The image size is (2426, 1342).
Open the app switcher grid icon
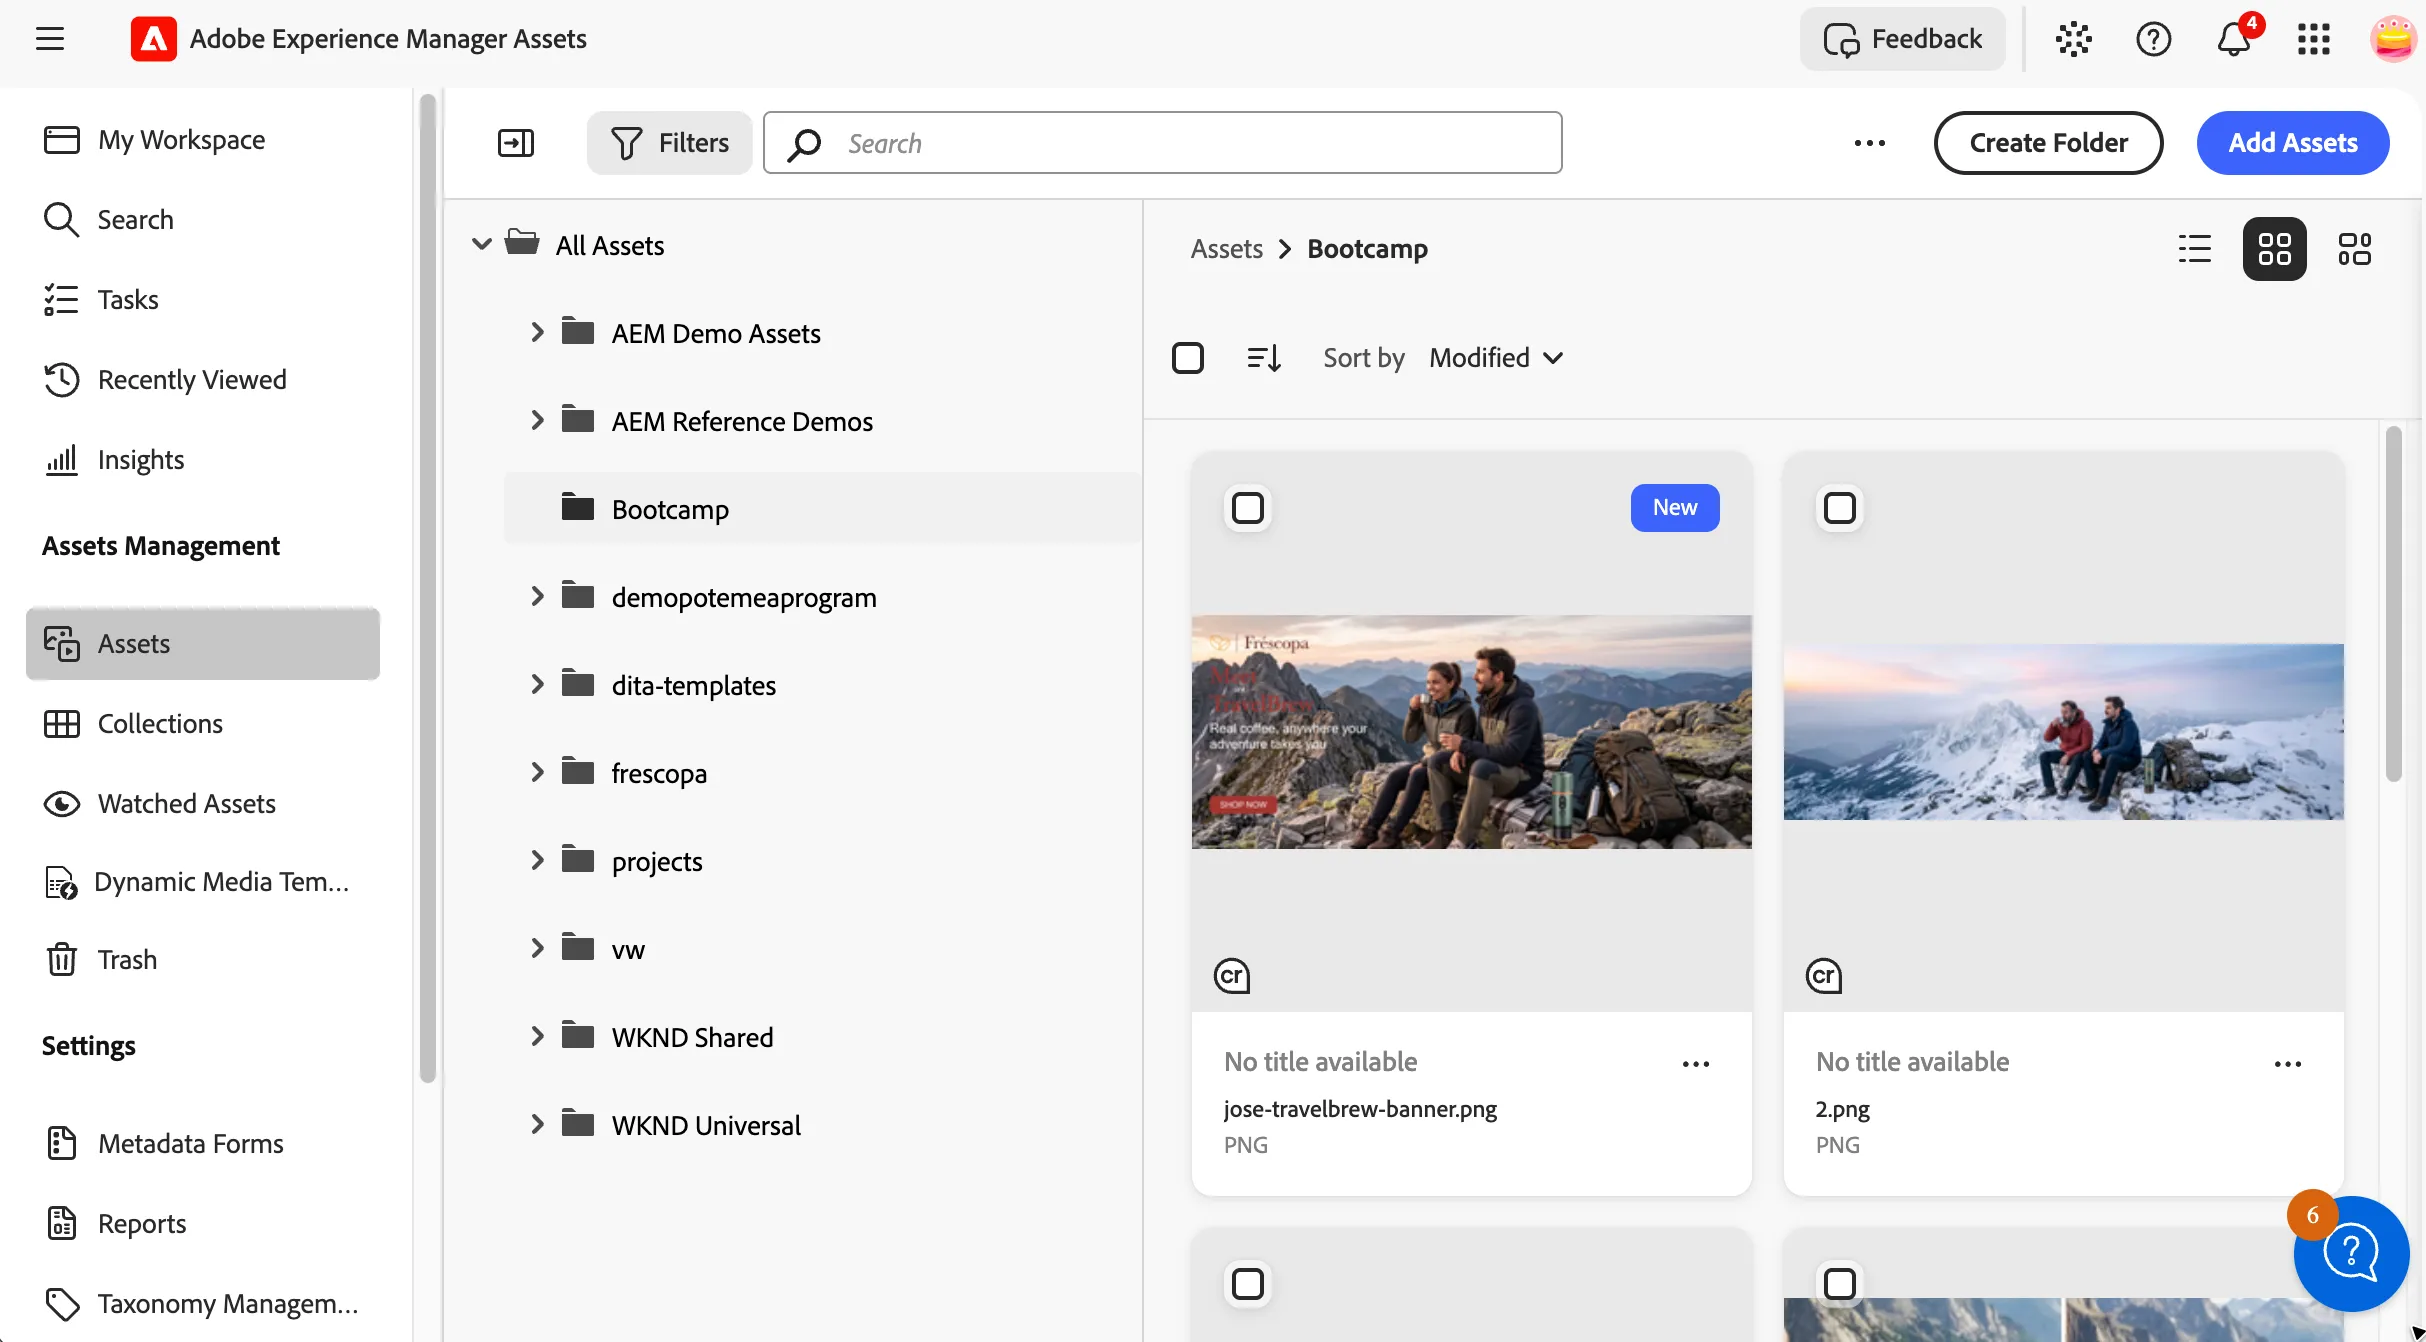(x=2313, y=39)
